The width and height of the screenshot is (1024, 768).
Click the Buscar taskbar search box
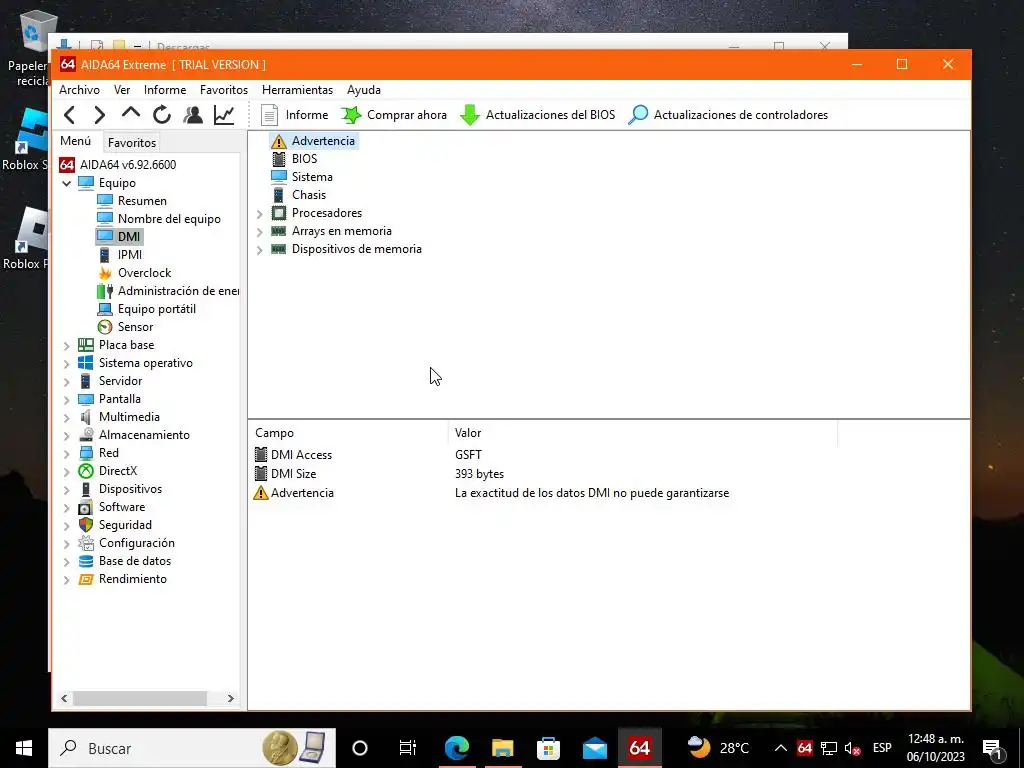192,748
